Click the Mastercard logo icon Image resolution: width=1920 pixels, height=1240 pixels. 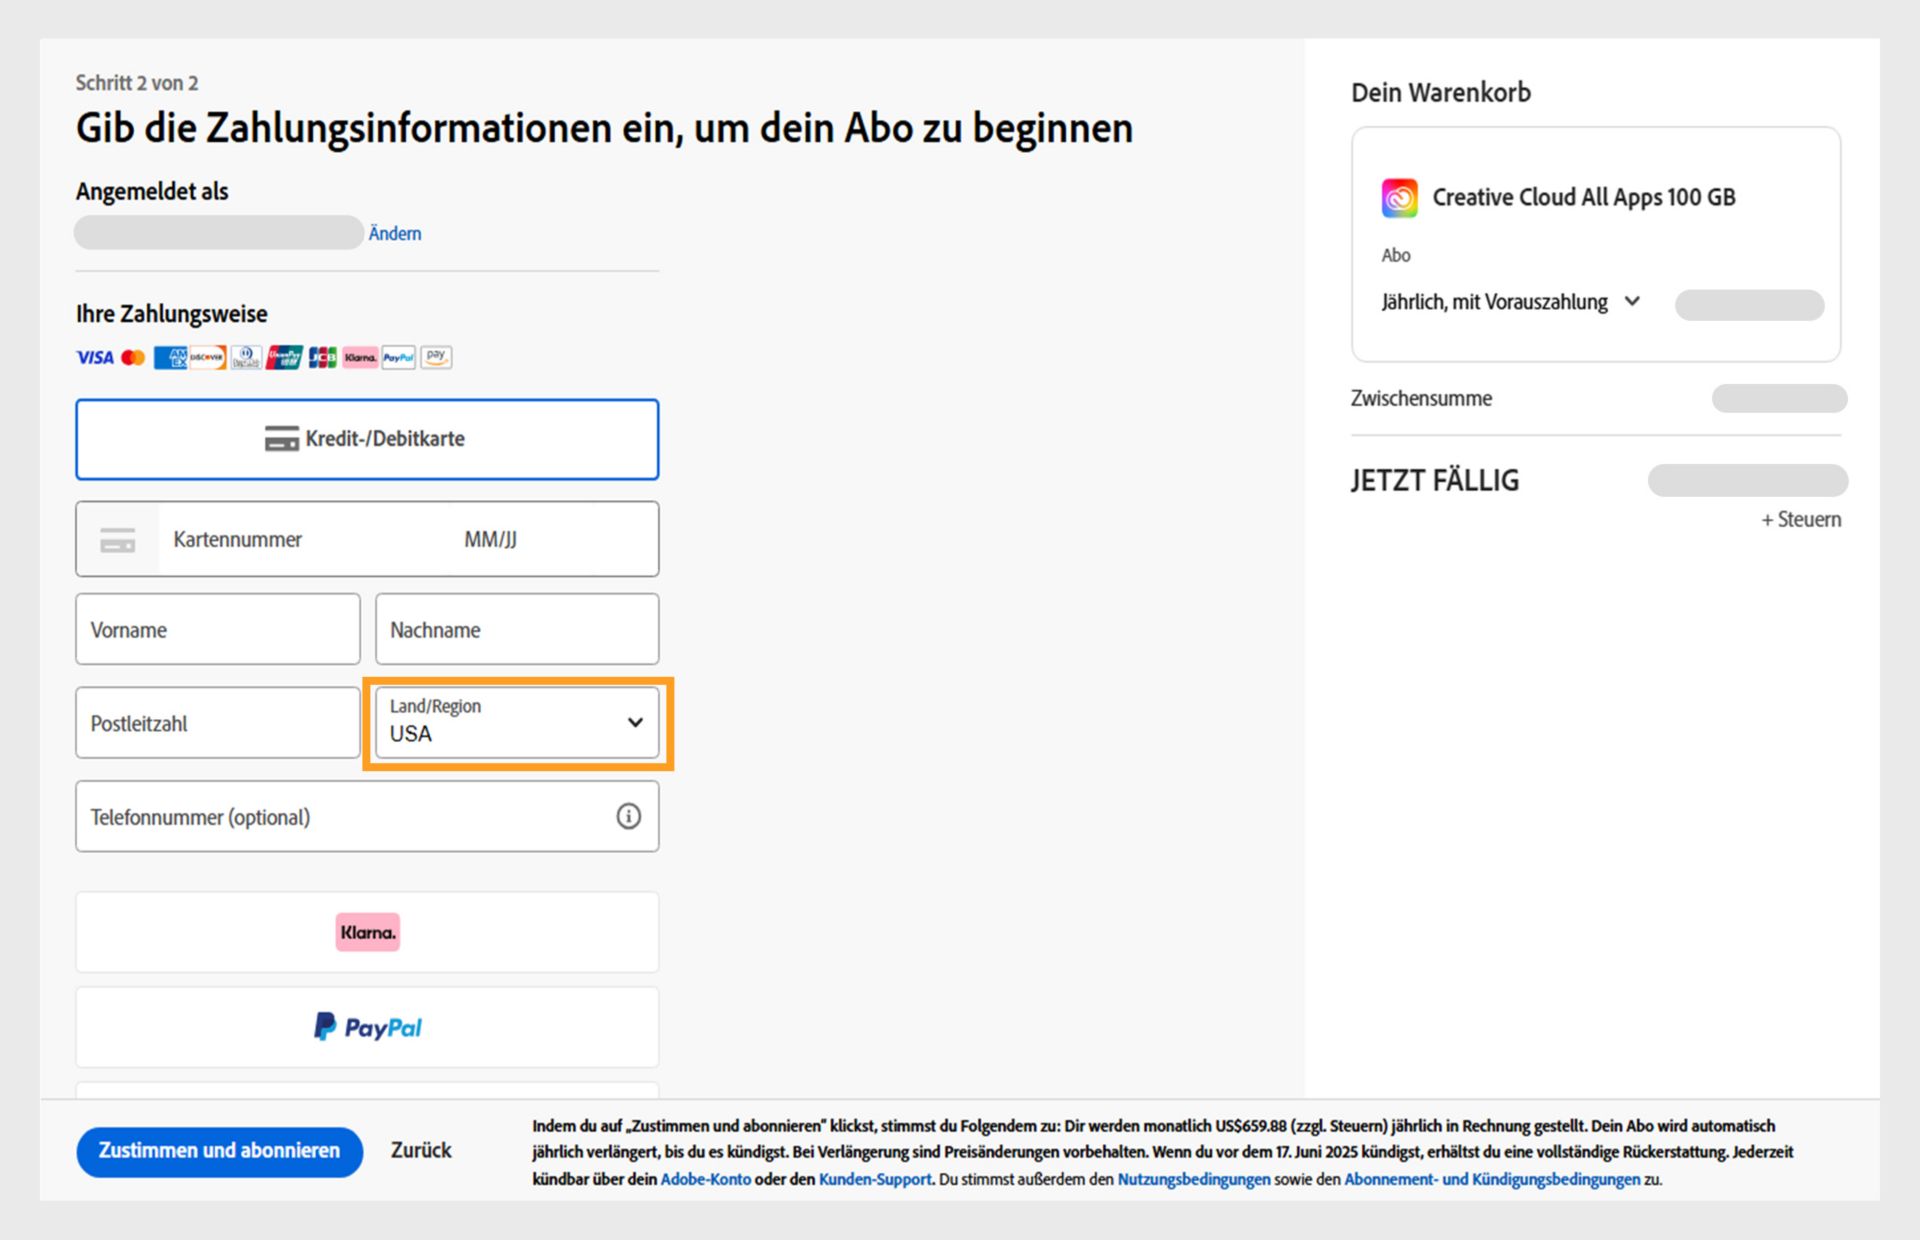(133, 357)
